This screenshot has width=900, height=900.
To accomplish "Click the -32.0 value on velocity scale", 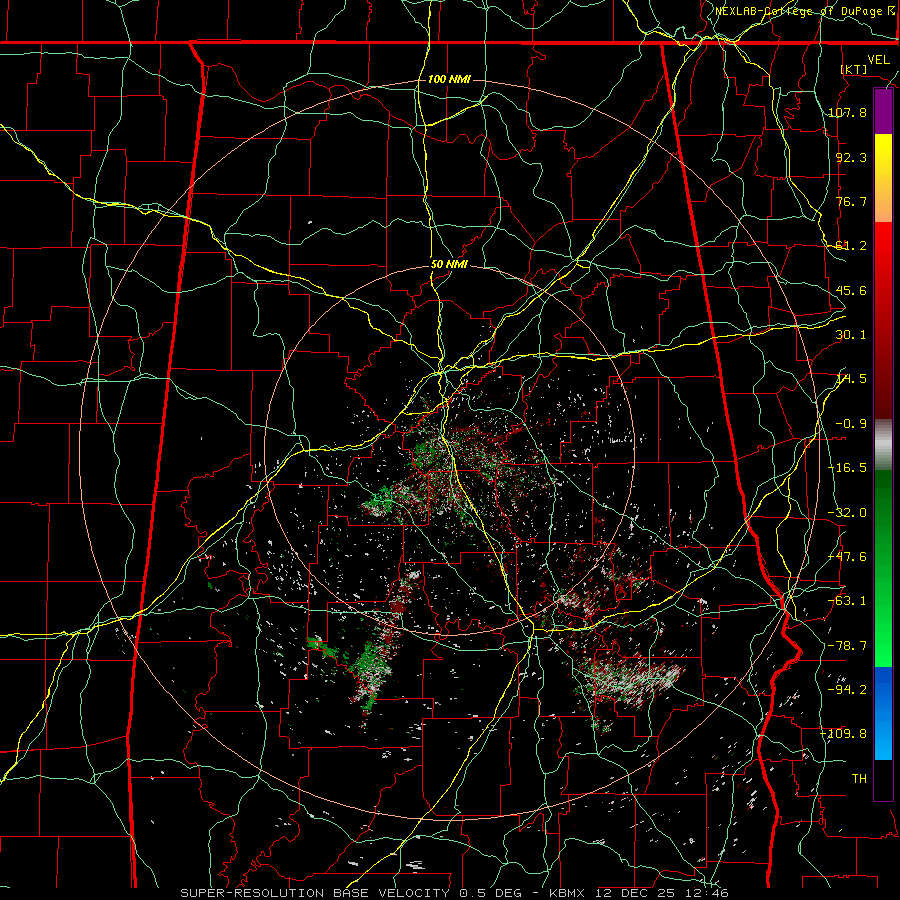I will coord(847,513).
